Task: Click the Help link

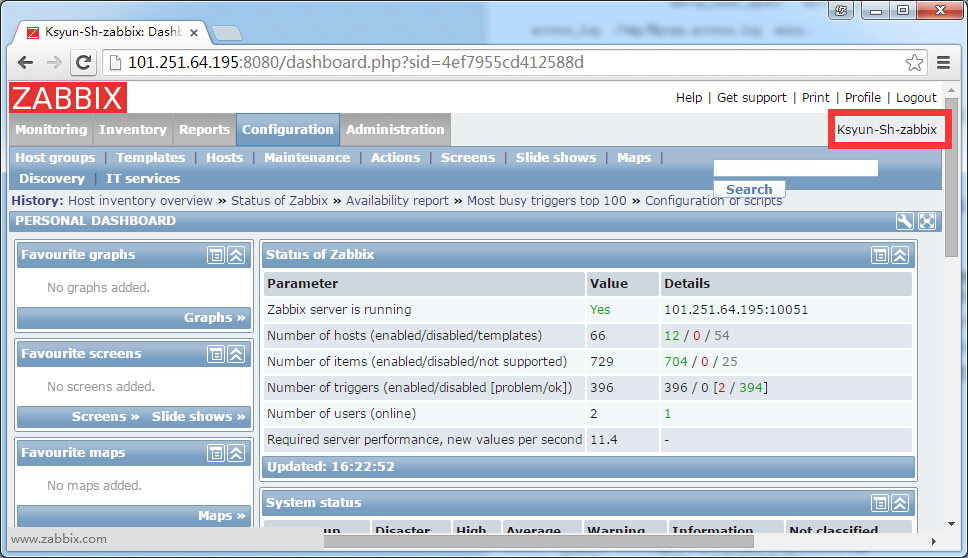Action: [689, 98]
